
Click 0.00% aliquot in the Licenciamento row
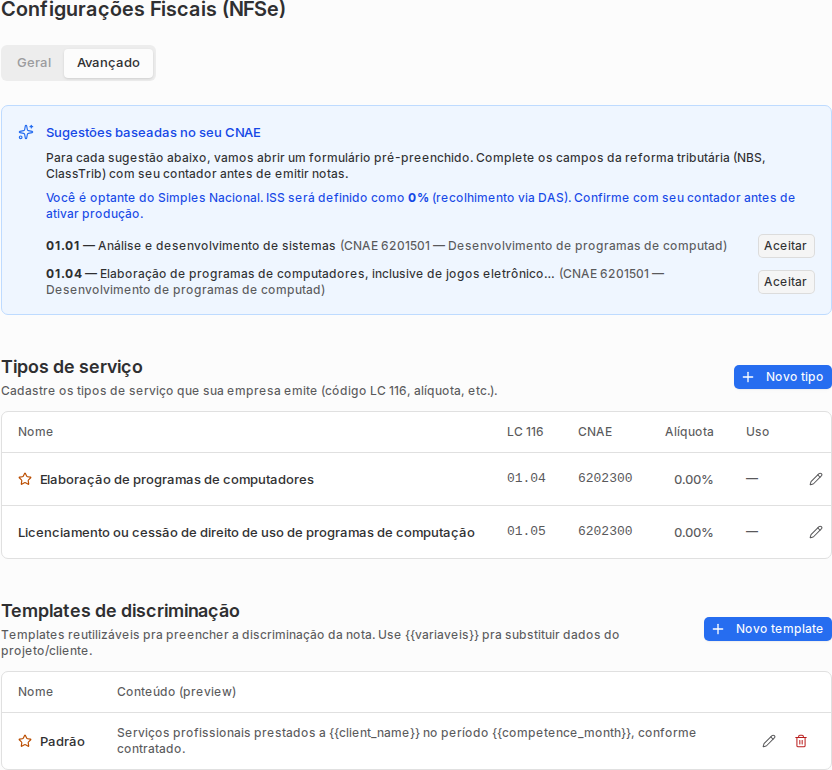[x=693, y=532]
